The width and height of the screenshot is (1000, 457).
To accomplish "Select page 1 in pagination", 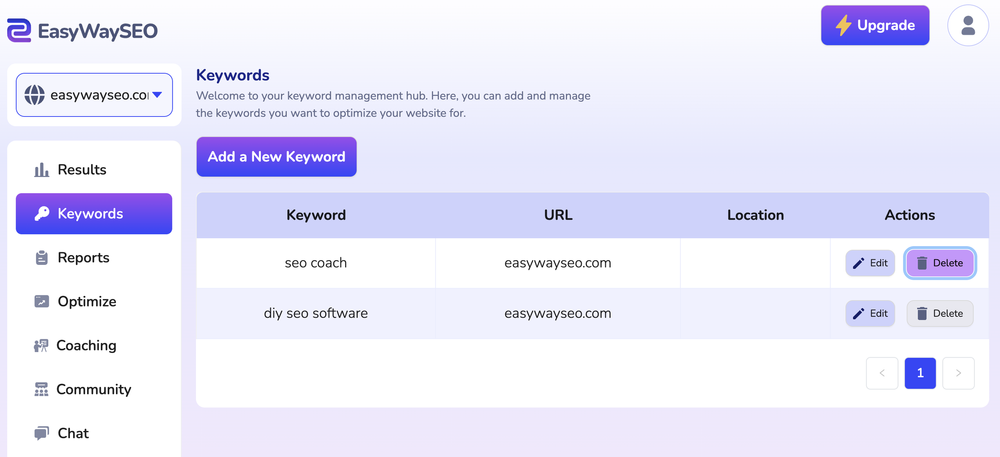I will (920, 374).
